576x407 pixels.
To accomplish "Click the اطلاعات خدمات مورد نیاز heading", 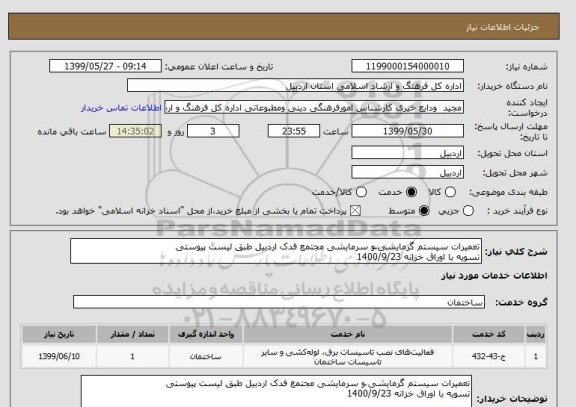I will tap(494, 276).
